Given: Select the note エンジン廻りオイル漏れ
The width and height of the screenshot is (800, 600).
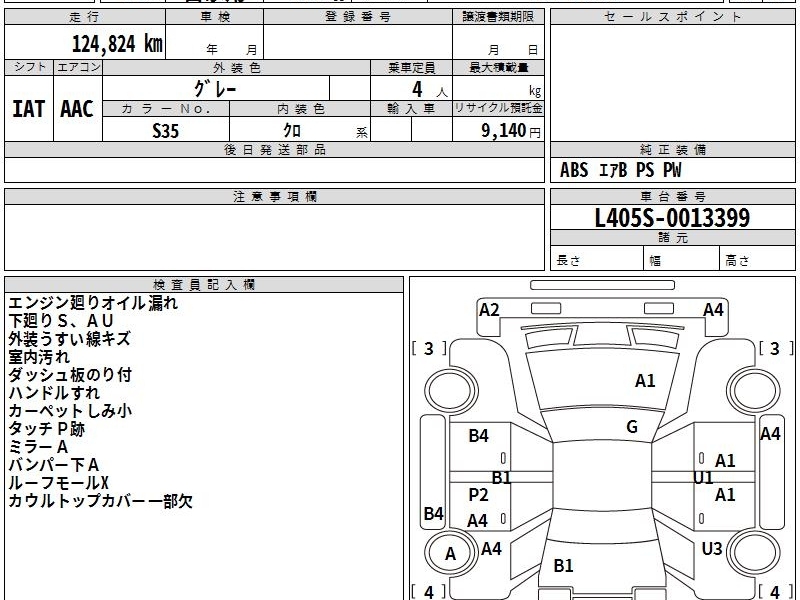Looking at the screenshot, I should click(x=93, y=303).
